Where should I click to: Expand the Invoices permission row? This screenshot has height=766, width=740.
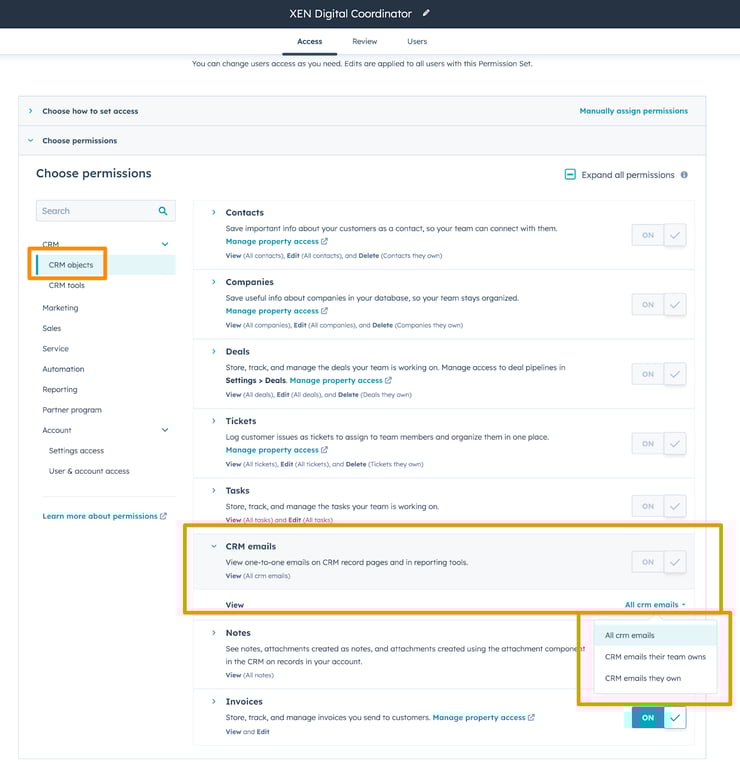click(213, 702)
